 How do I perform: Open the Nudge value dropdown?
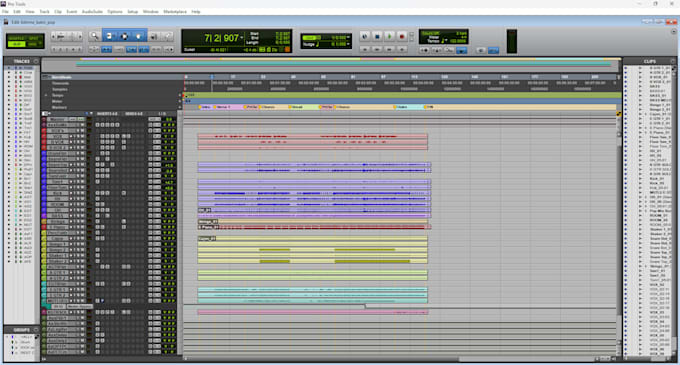(348, 44)
